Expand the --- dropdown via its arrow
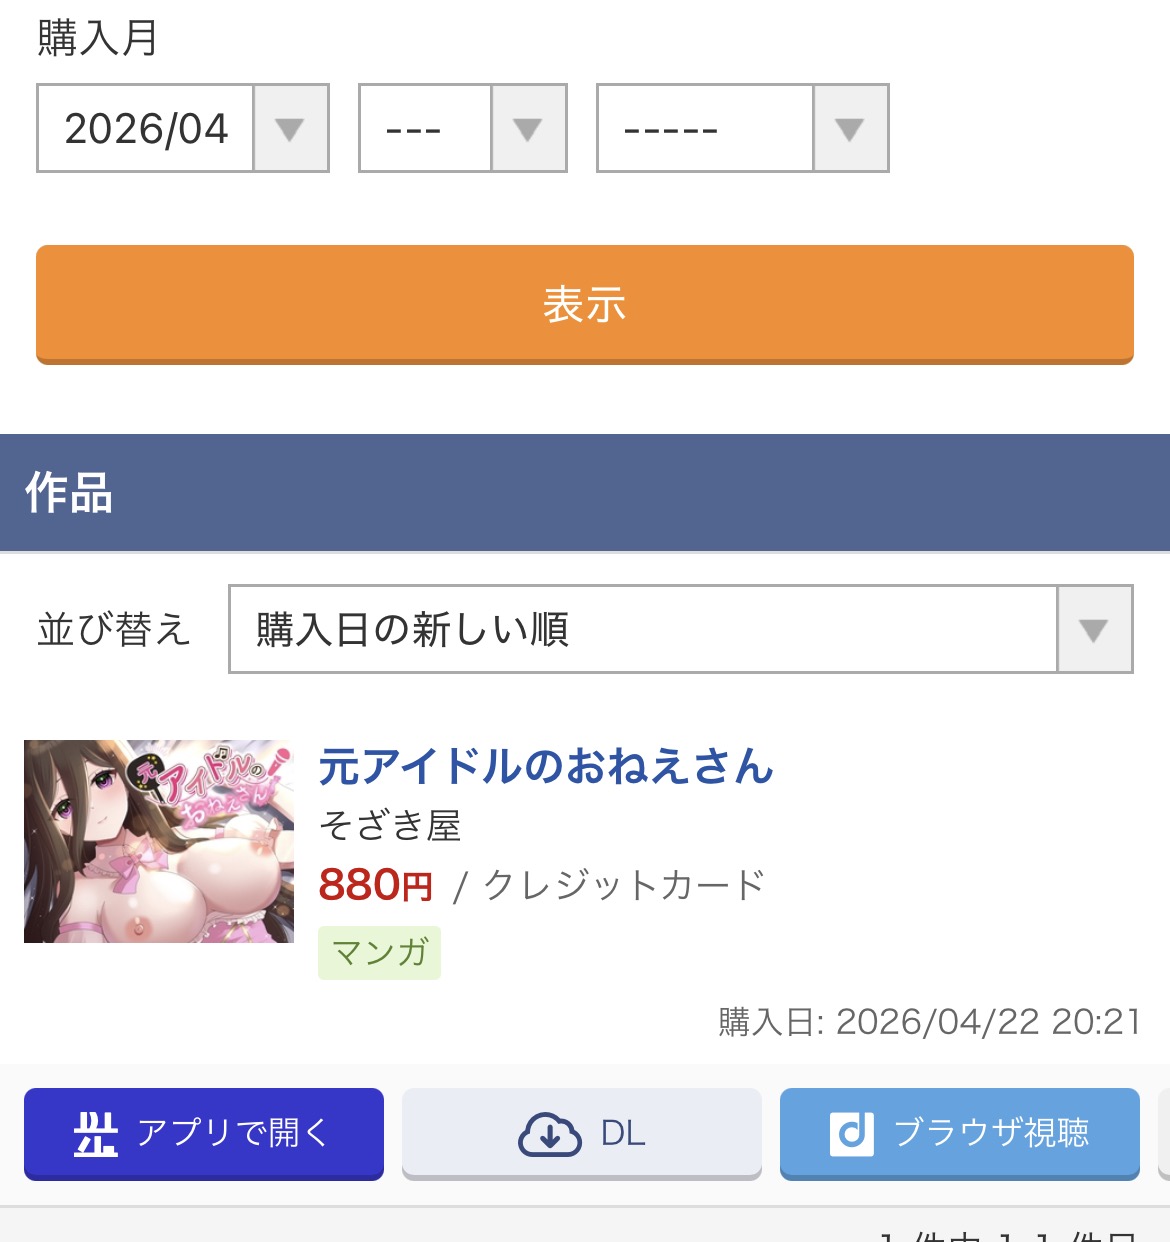The image size is (1170, 1242). (x=528, y=128)
